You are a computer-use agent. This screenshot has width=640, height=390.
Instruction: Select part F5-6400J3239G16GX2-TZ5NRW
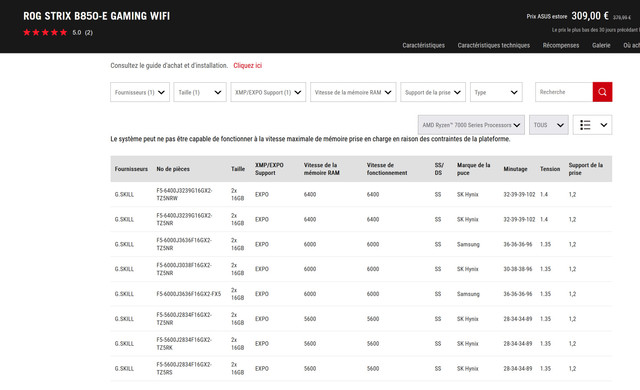tap(184, 194)
